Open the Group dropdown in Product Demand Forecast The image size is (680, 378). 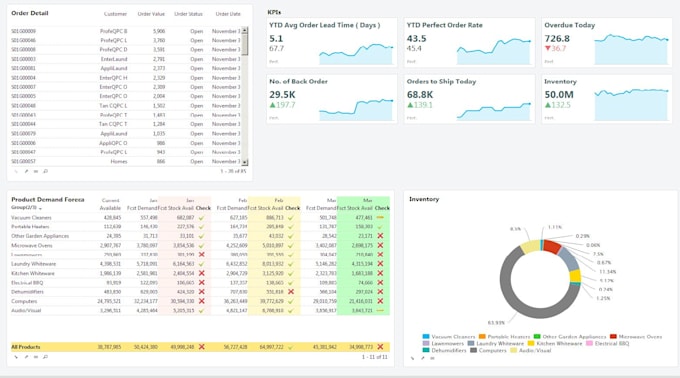(x=27, y=208)
